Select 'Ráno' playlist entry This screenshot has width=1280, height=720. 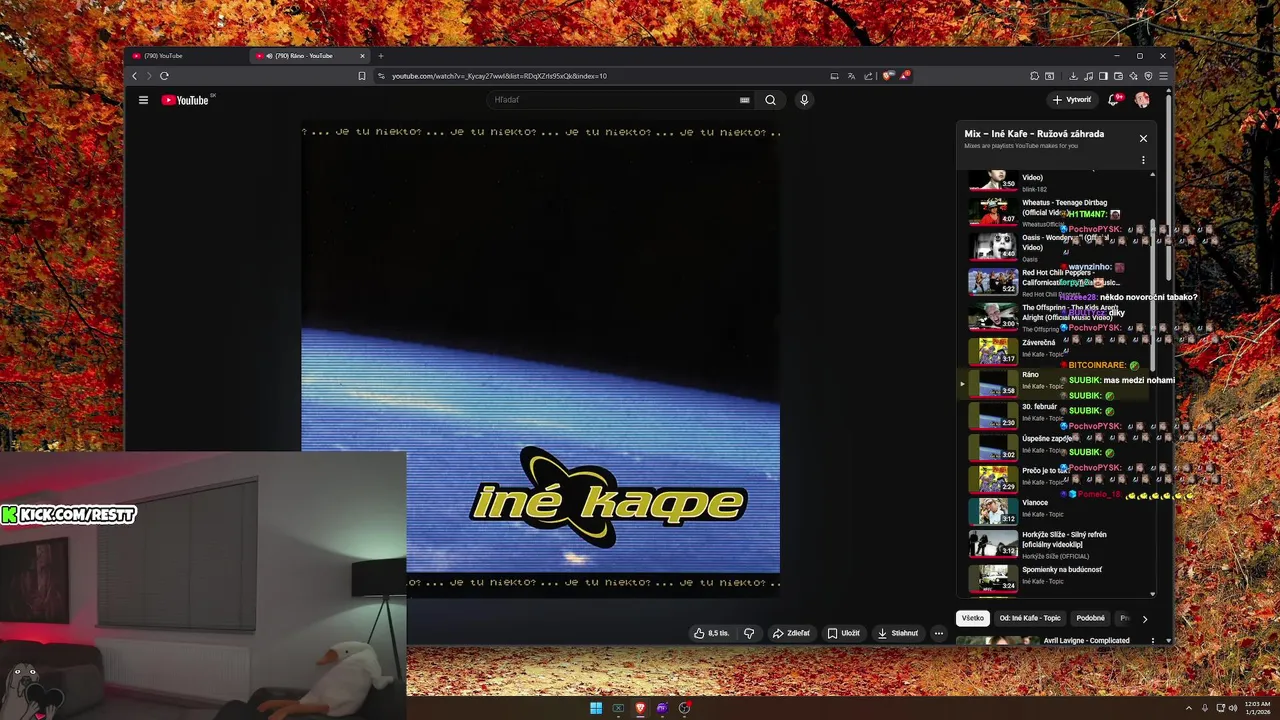1055,383
